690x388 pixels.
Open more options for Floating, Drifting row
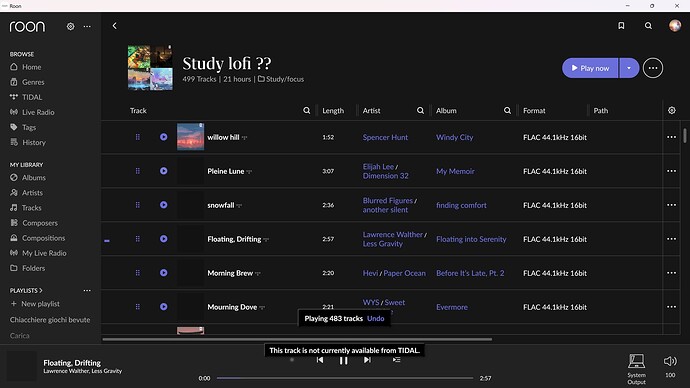[671, 239]
